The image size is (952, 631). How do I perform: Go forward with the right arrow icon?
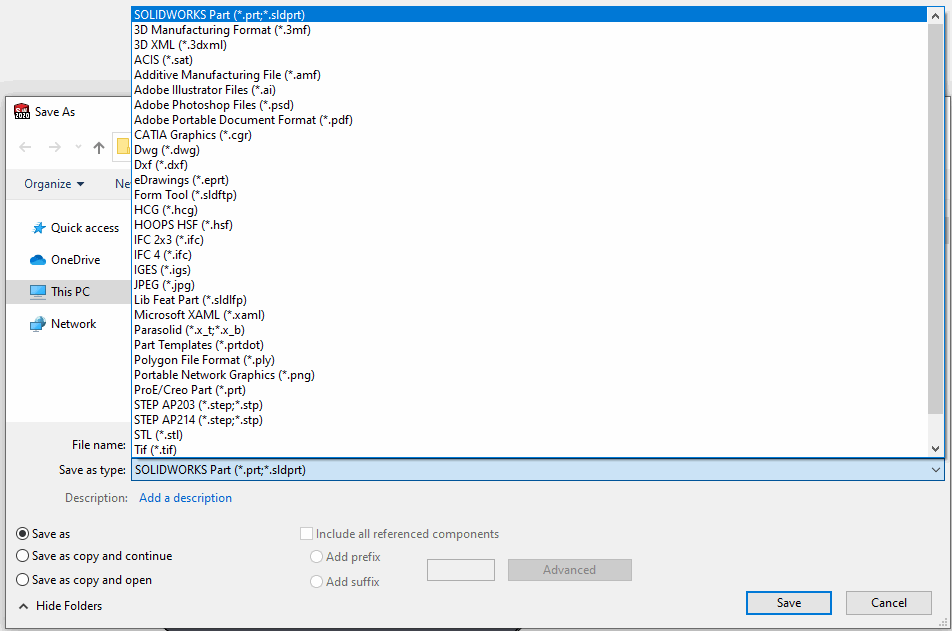[55, 147]
